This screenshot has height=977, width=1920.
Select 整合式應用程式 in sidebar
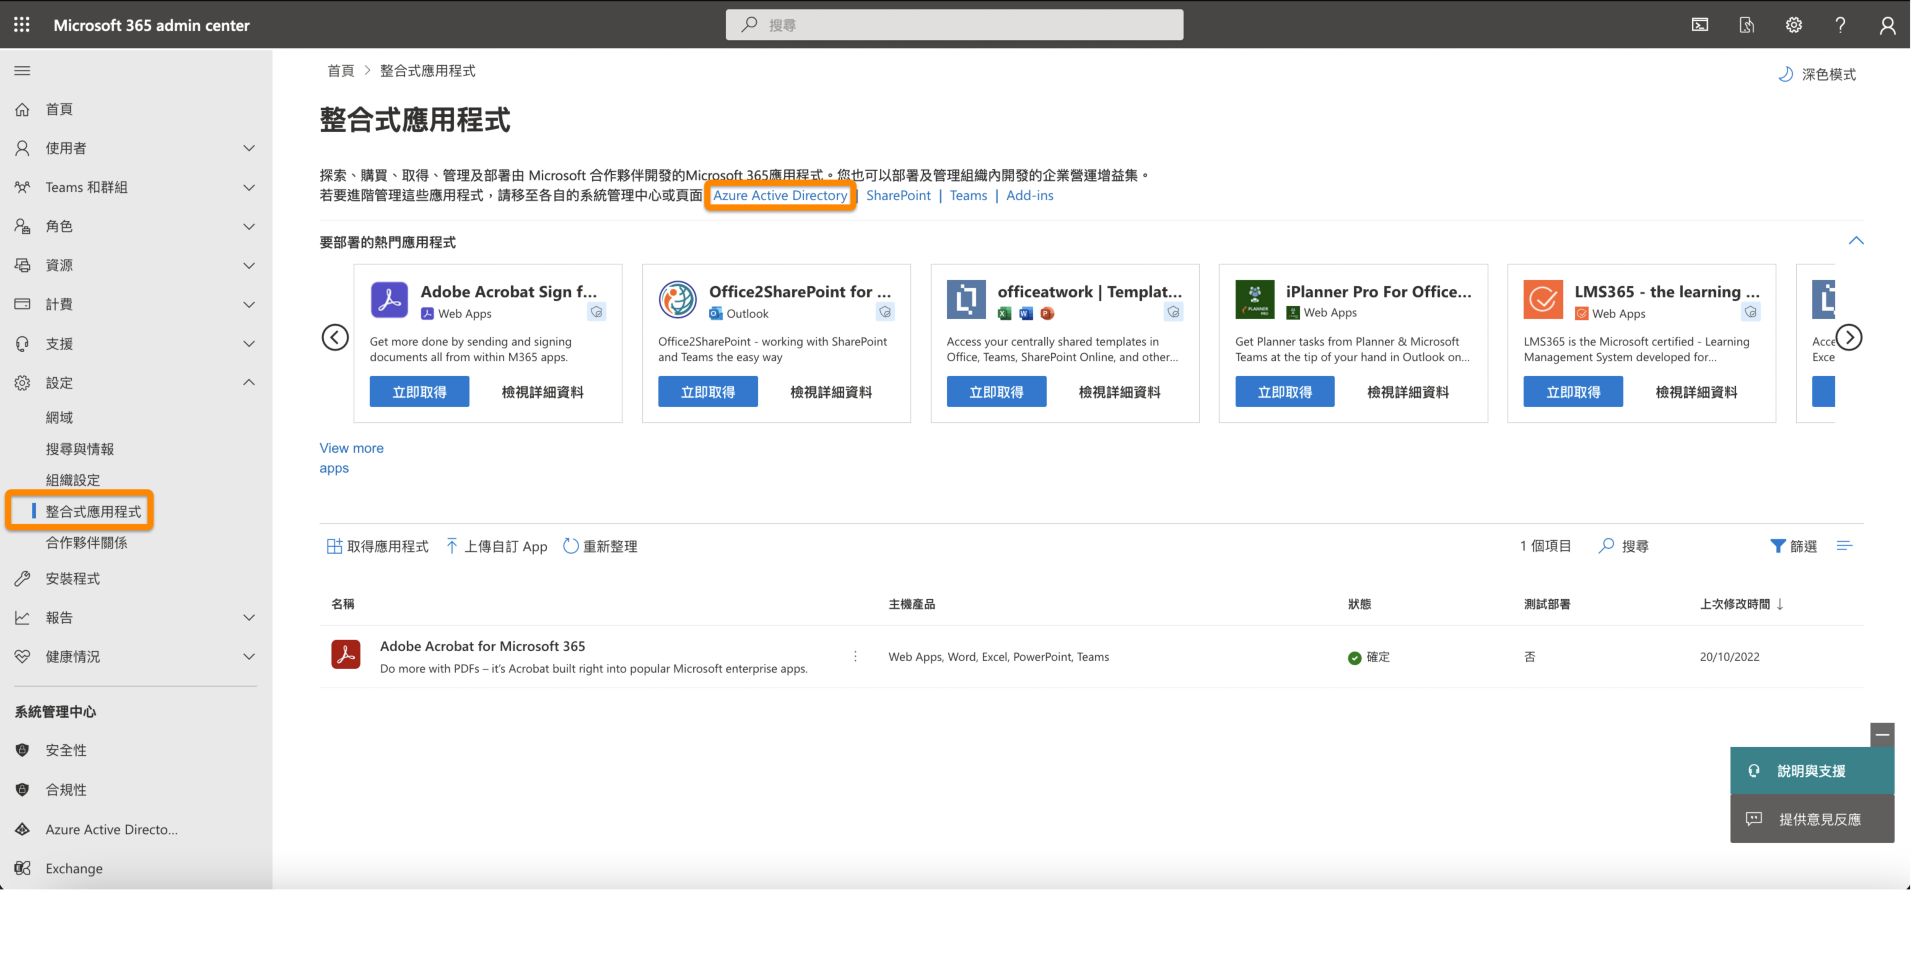(x=93, y=511)
